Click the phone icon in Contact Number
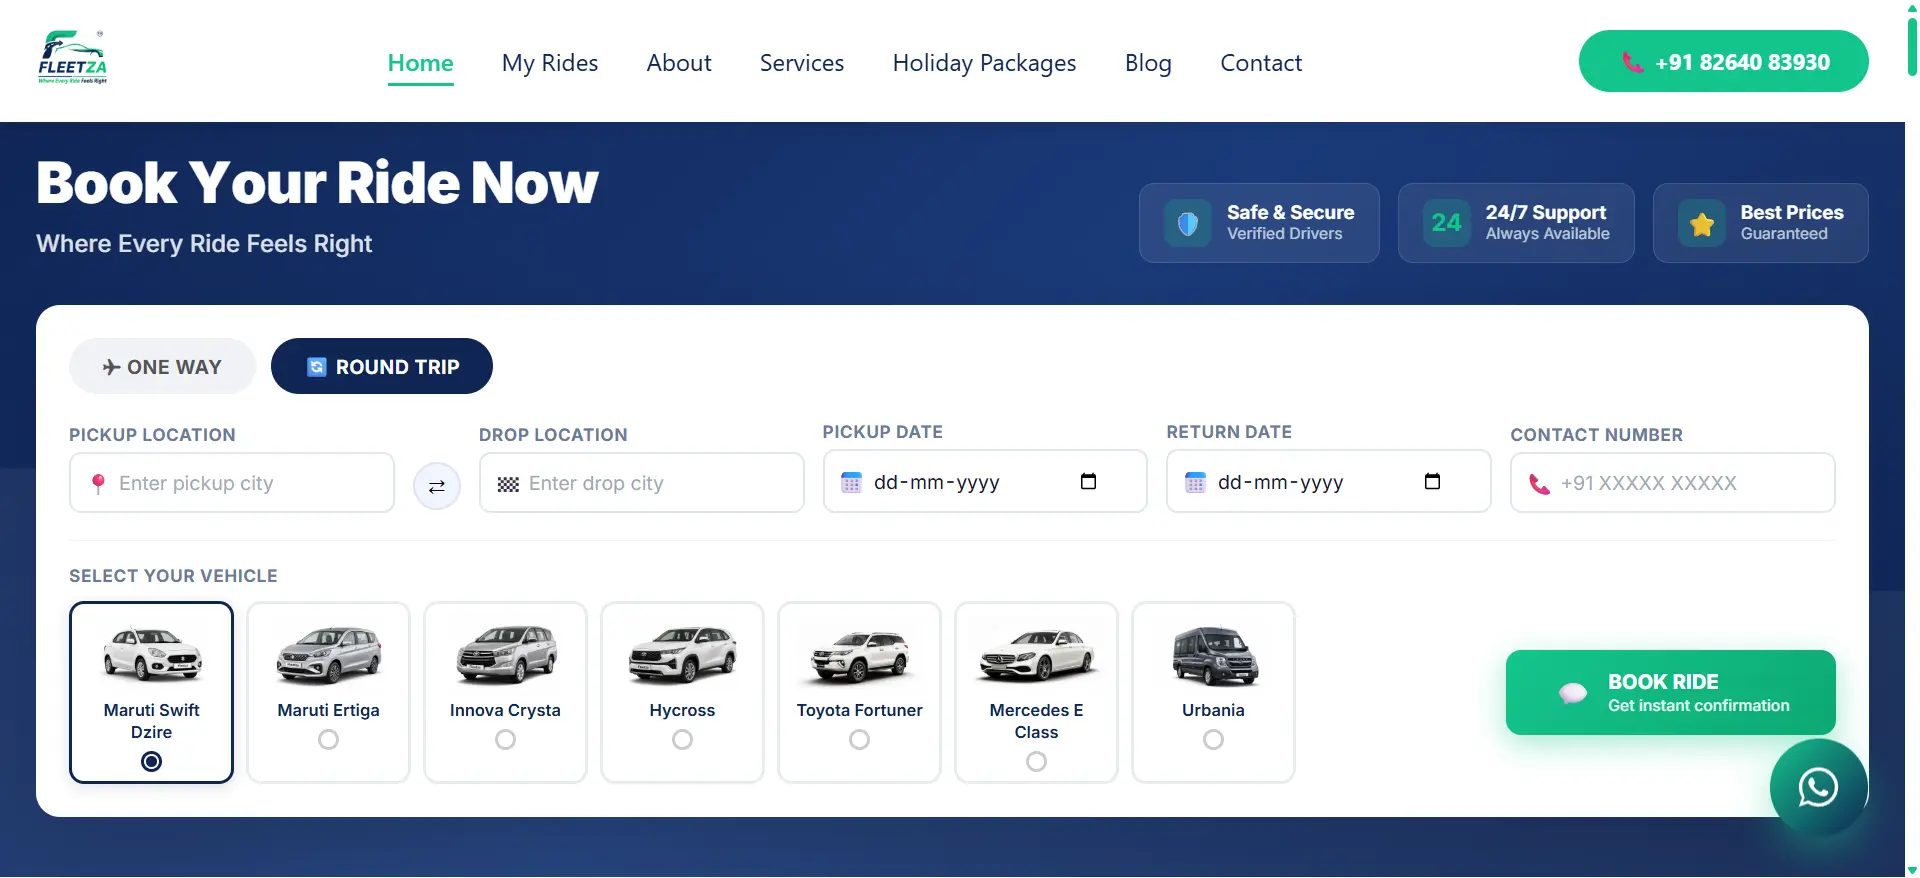The height and width of the screenshot is (878, 1920). point(1540,484)
